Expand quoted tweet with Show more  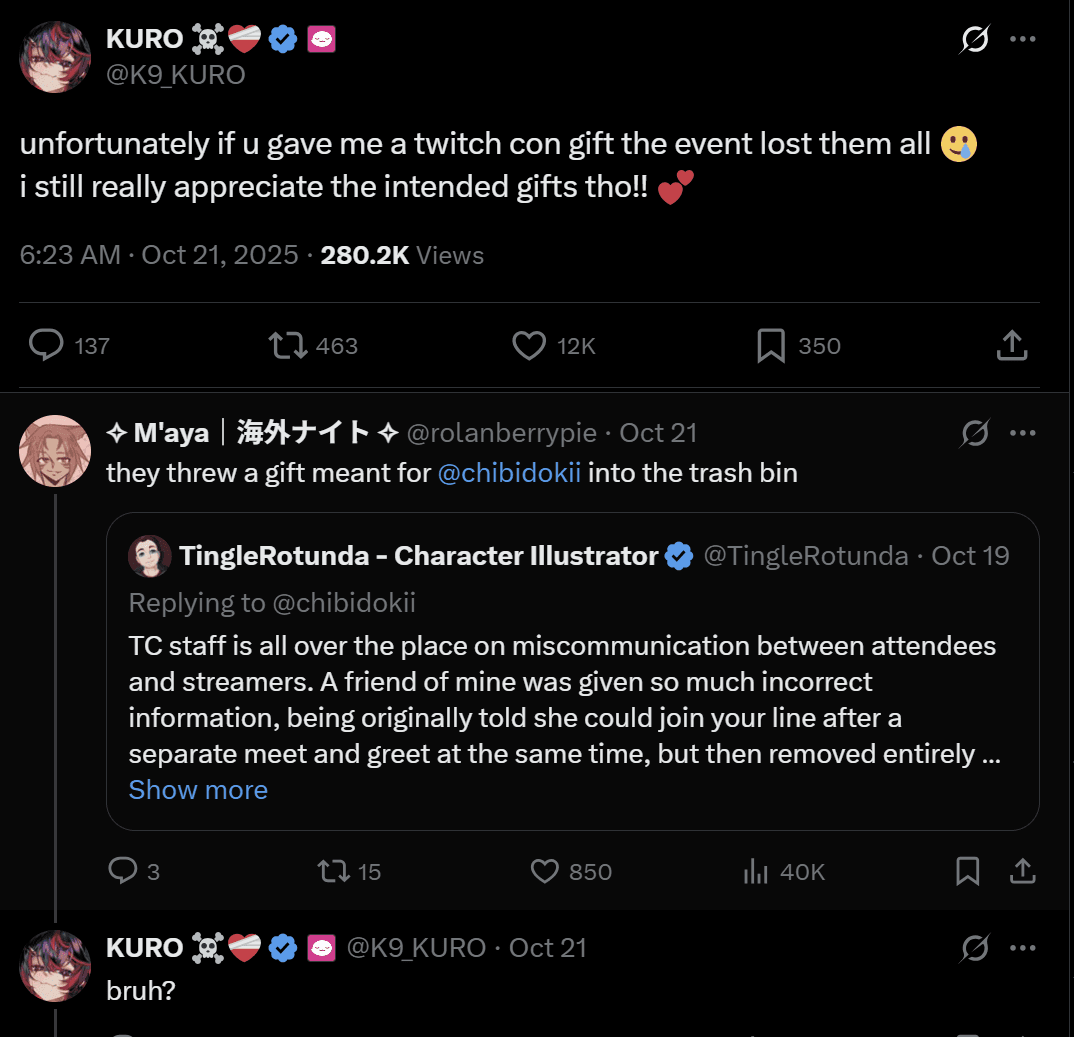pyautogui.click(x=198, y=790)
